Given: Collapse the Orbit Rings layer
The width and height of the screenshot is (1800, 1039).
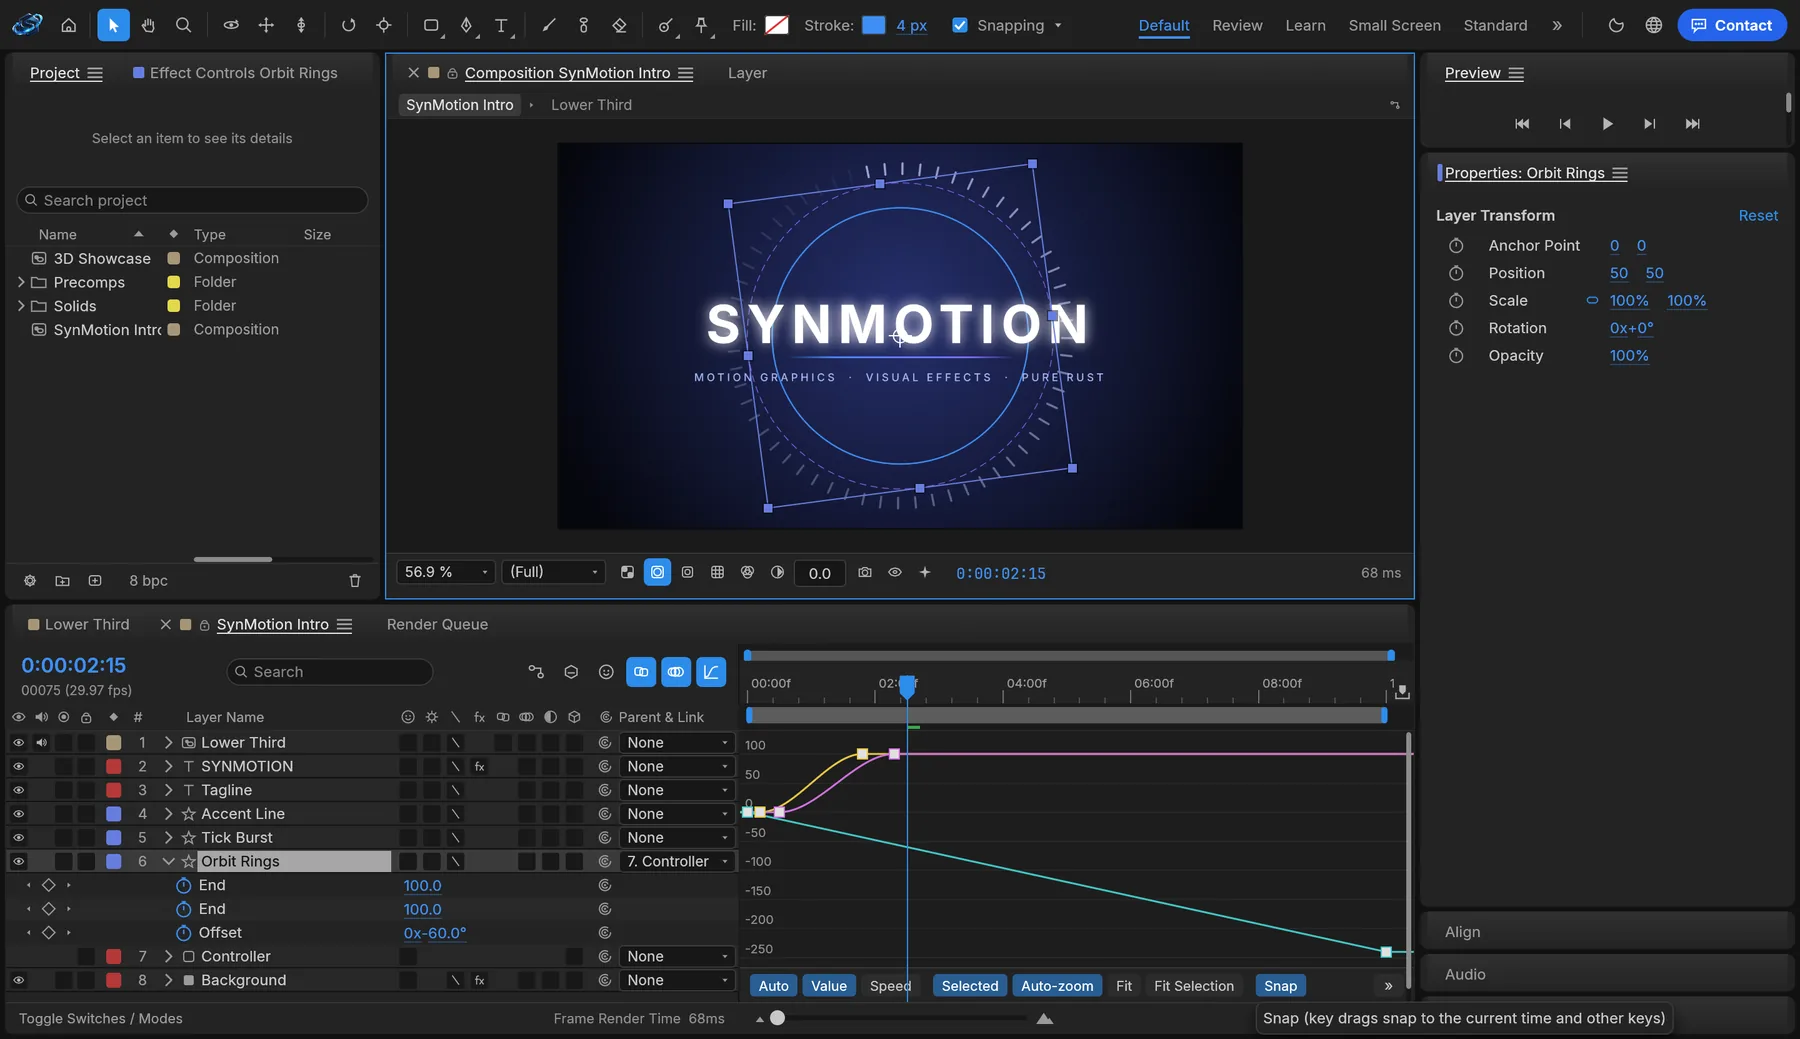Looking at the screenshot, I should click(x=168, y=861).
